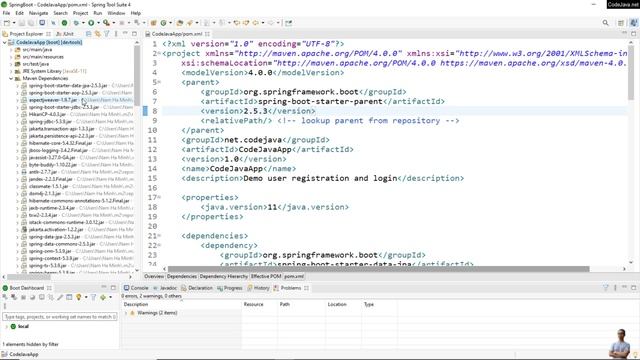Click the toolbar Search magnifier icon
The width and height of the screenshot is (640, 360).
tap(606, 23)
